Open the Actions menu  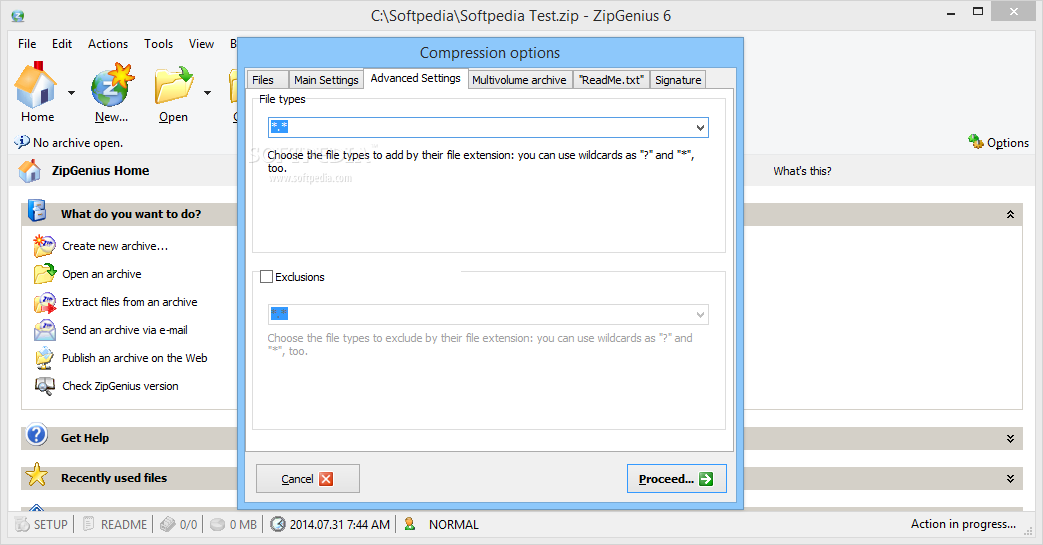108,44
